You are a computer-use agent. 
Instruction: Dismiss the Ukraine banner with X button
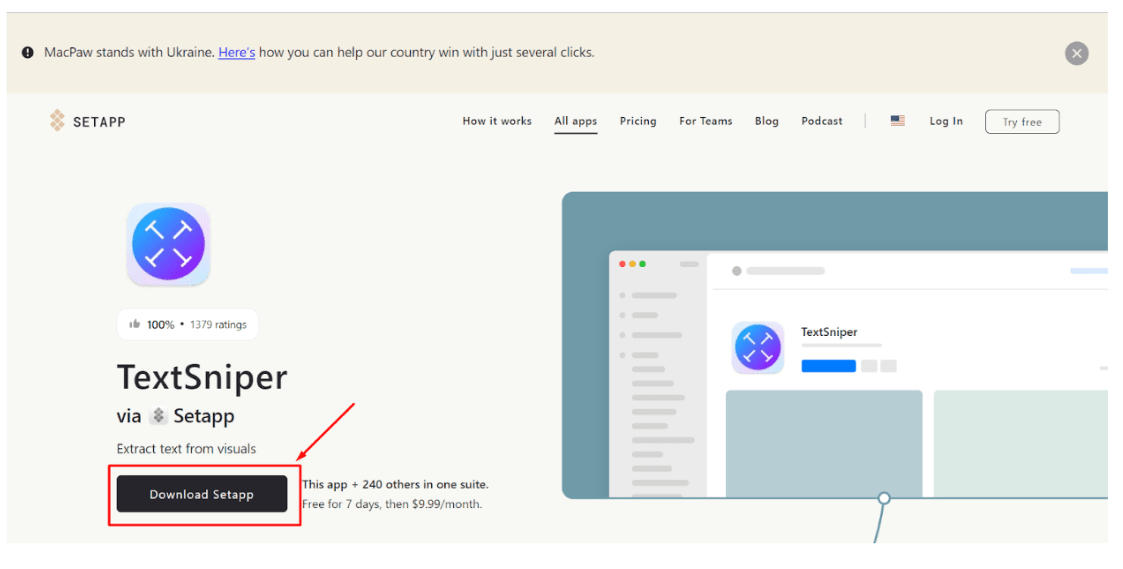[1076, 54]
